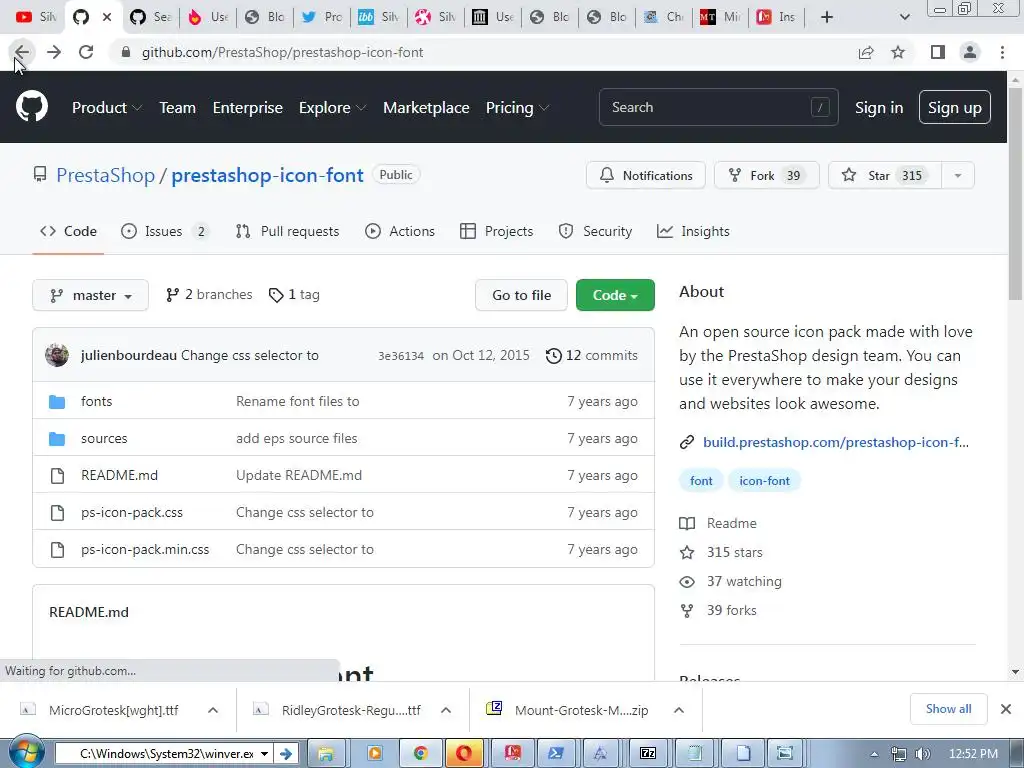The width and height of the screenshot is (1024, 768).
Task: Switch to the YouTube tab
Action: click(35, 17)
